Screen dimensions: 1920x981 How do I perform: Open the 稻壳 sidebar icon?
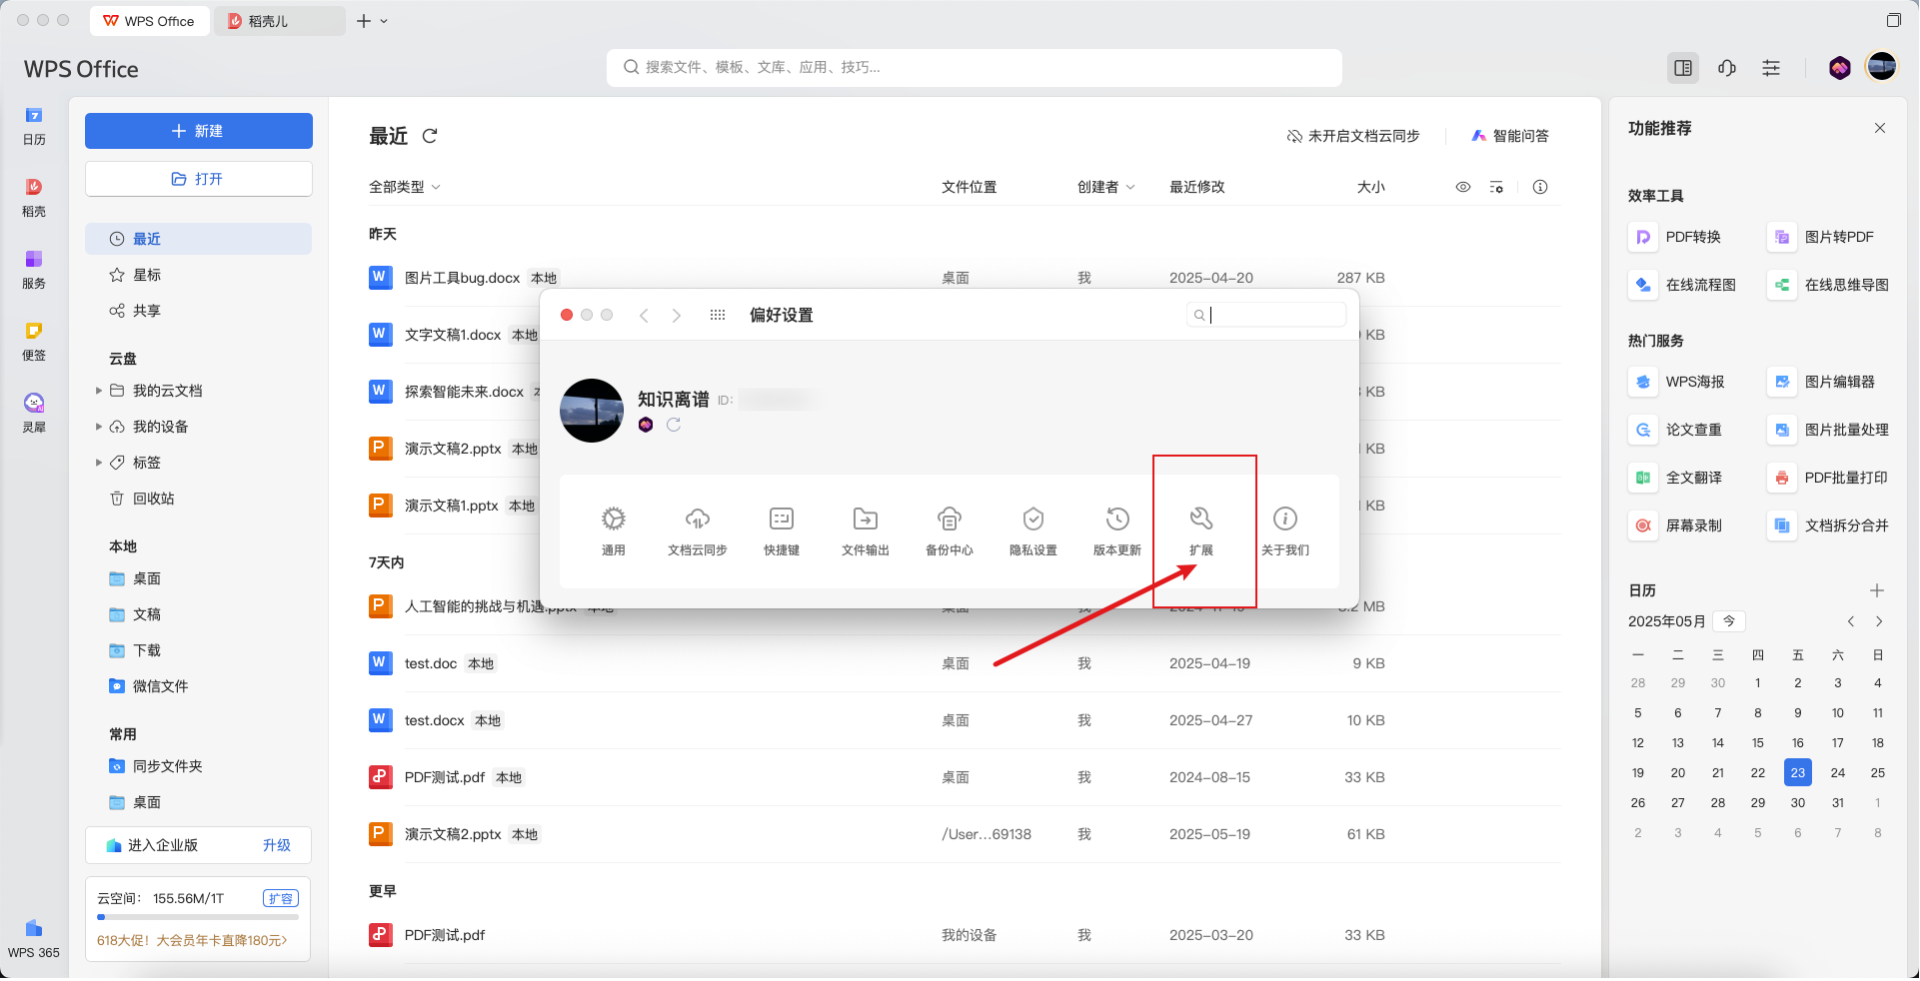pyautogui.click(x=34, y=198)
